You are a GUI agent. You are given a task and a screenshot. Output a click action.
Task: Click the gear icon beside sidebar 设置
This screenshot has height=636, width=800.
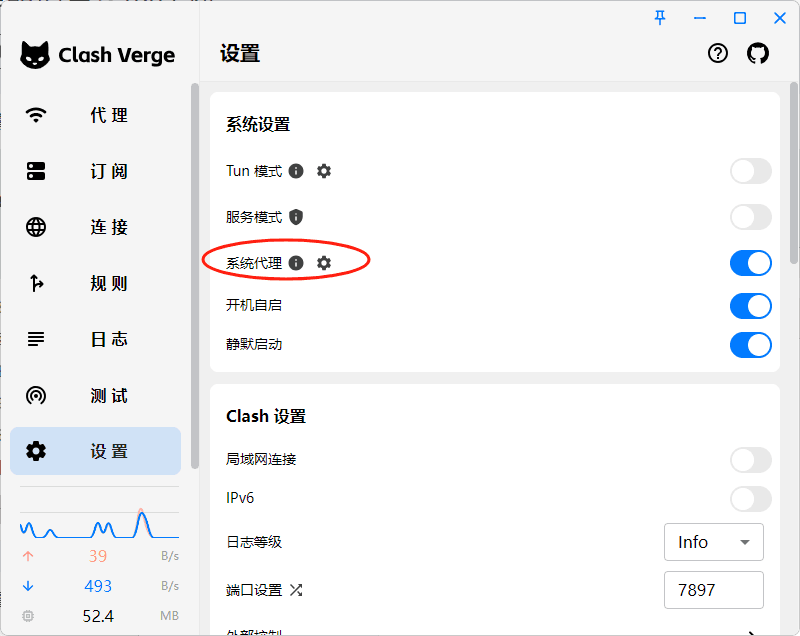pyautogui.click(x=36, y=451)
